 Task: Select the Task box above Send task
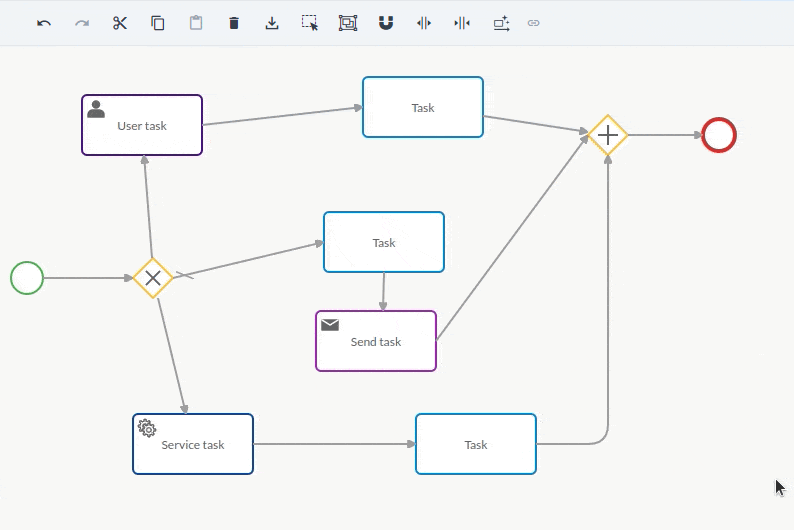click(384, 242)
